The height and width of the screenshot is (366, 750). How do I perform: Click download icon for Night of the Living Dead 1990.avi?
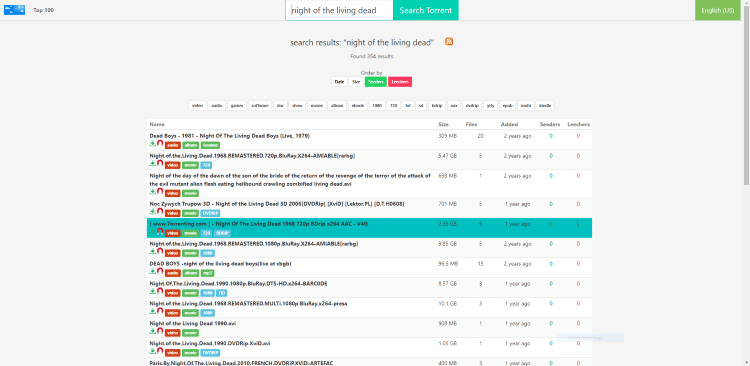(153, 331)
